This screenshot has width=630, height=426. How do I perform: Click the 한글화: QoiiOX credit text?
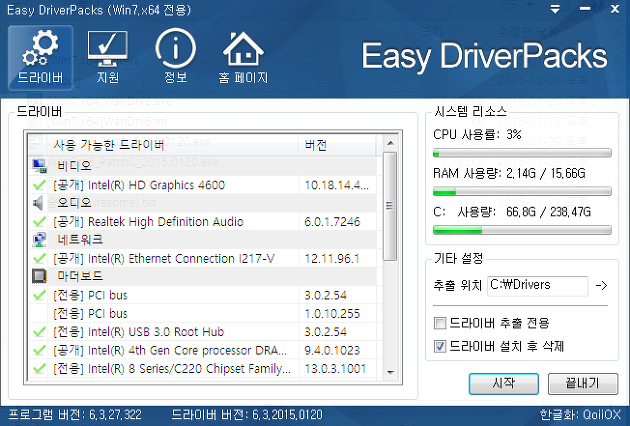(x=580, y=415)
